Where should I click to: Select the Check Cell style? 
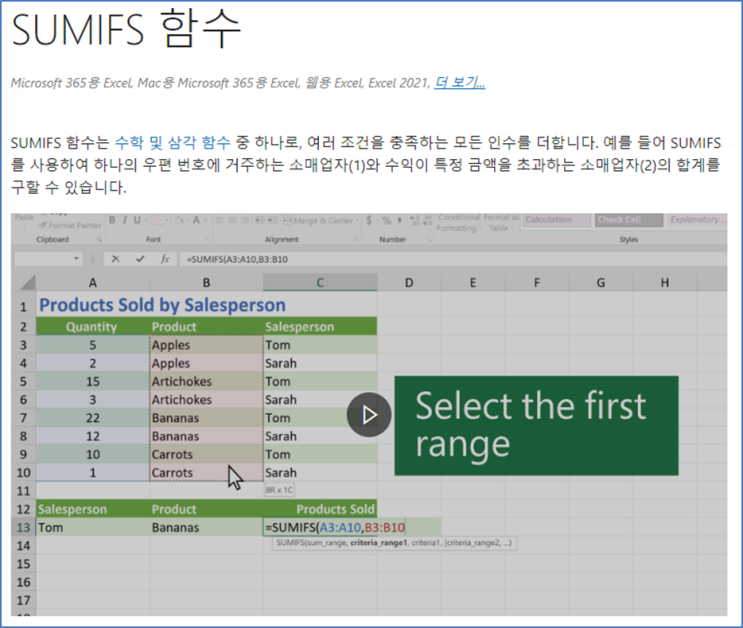coord(629,220)
